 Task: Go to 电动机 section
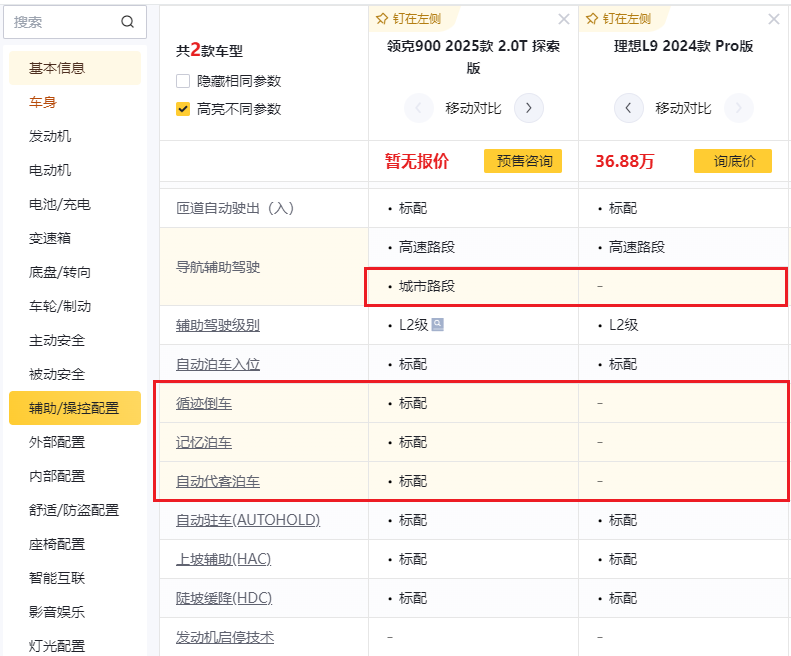(50, 170)
